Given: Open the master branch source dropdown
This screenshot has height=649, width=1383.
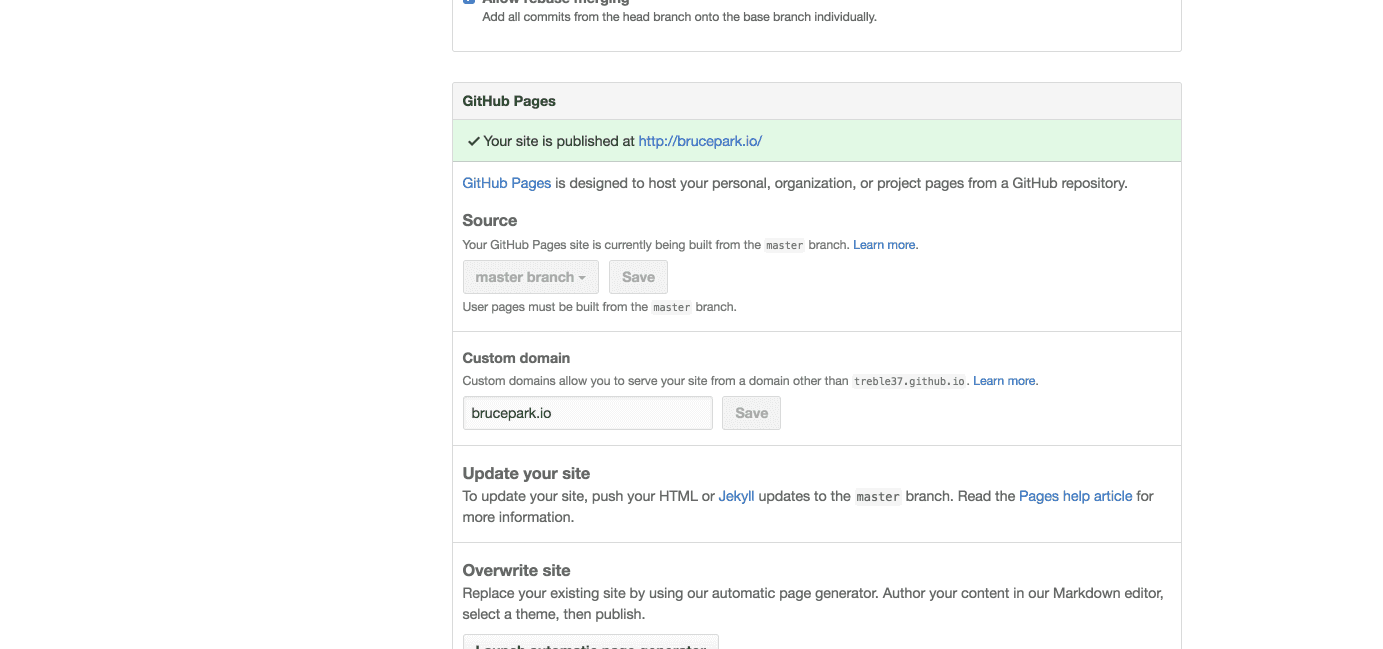Looking at the screenshot, I should (x=530, y=277).
